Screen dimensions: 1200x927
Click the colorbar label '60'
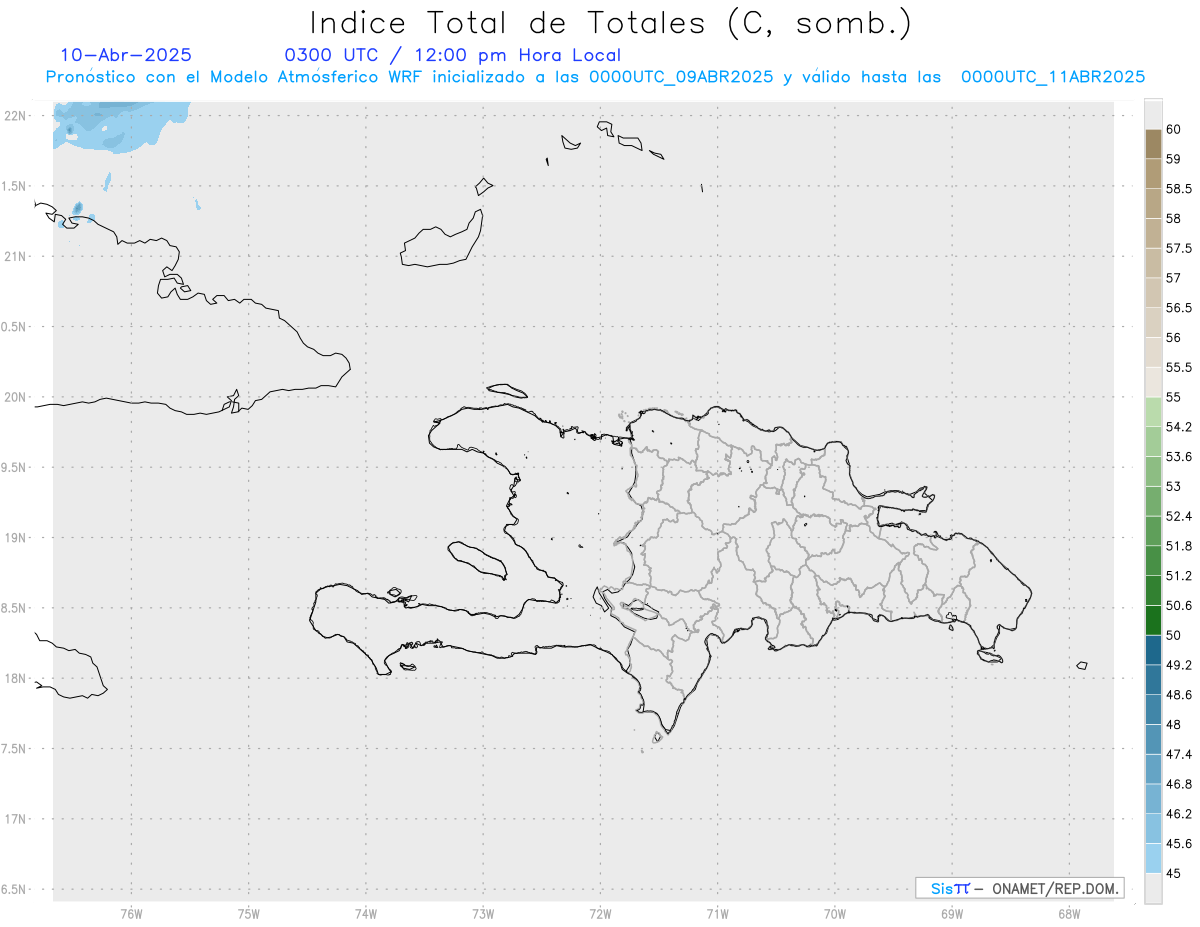click(x=1173, y=129)
